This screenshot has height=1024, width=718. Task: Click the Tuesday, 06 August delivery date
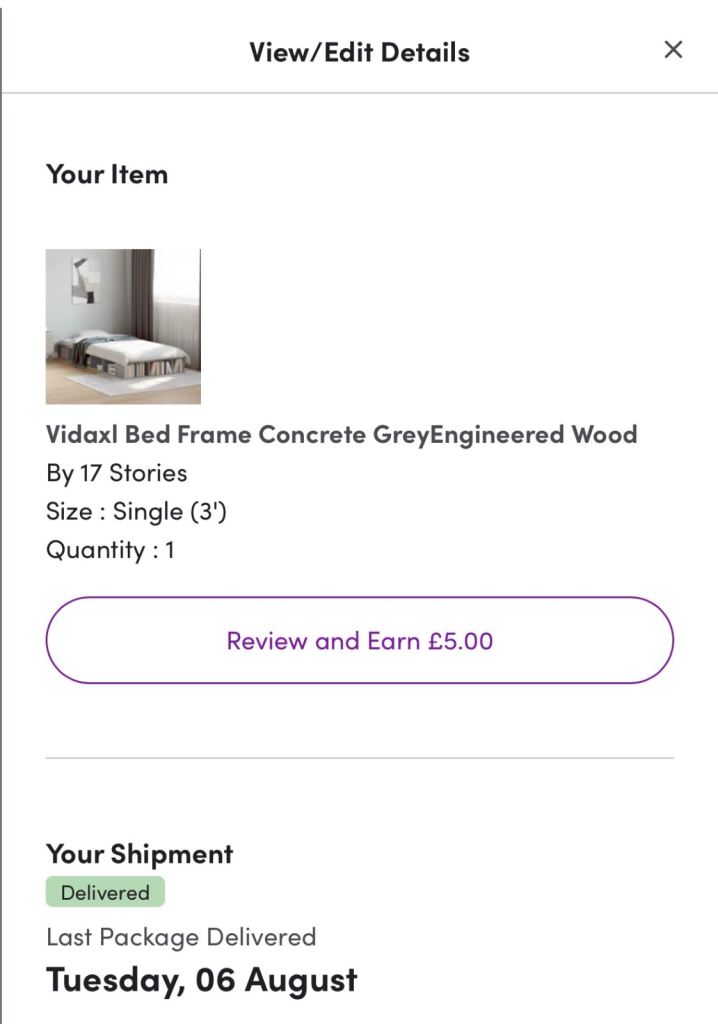201,980
